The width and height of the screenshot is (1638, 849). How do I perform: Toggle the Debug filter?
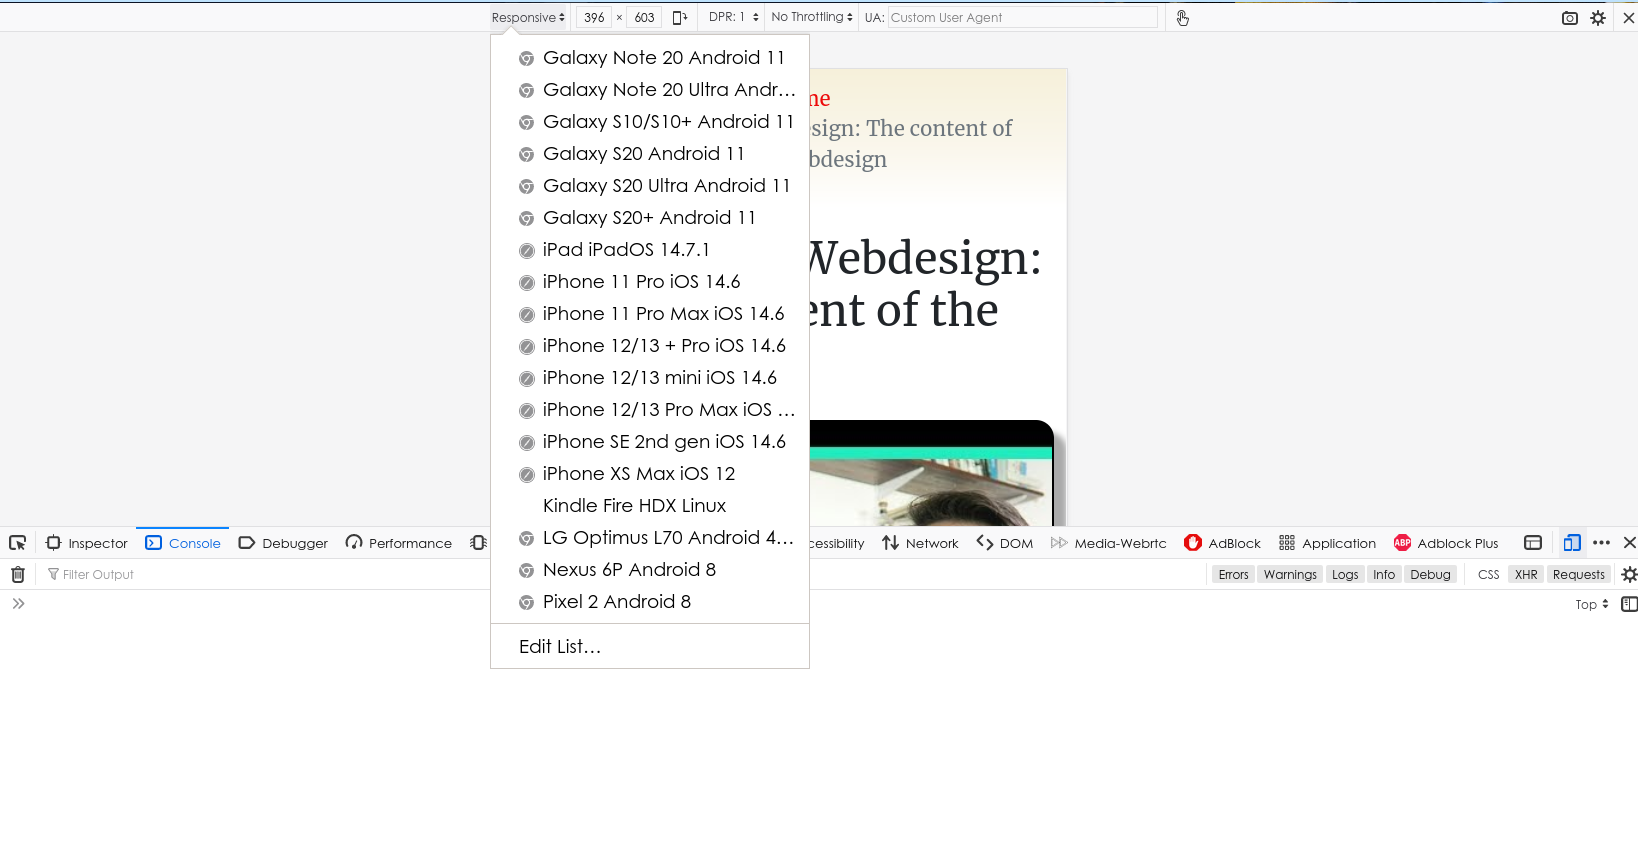[x=1430, y=574]
